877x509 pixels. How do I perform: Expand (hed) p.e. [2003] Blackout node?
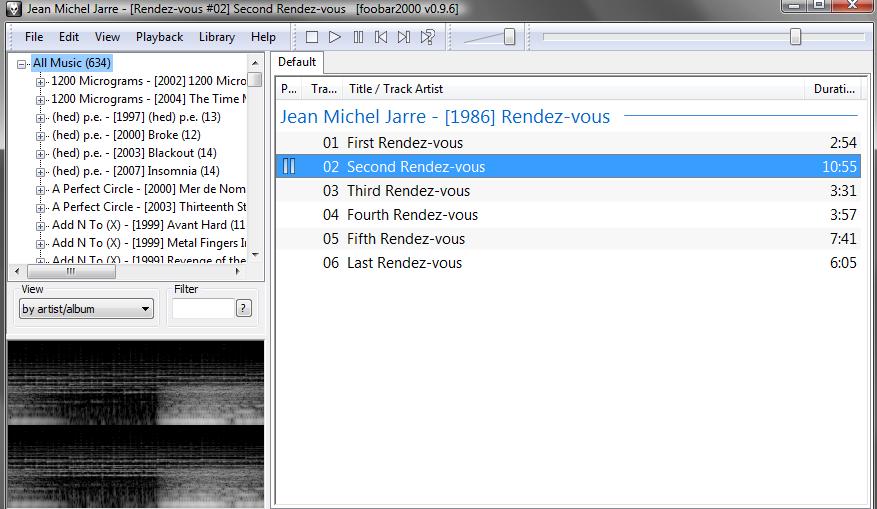[40, 154]
